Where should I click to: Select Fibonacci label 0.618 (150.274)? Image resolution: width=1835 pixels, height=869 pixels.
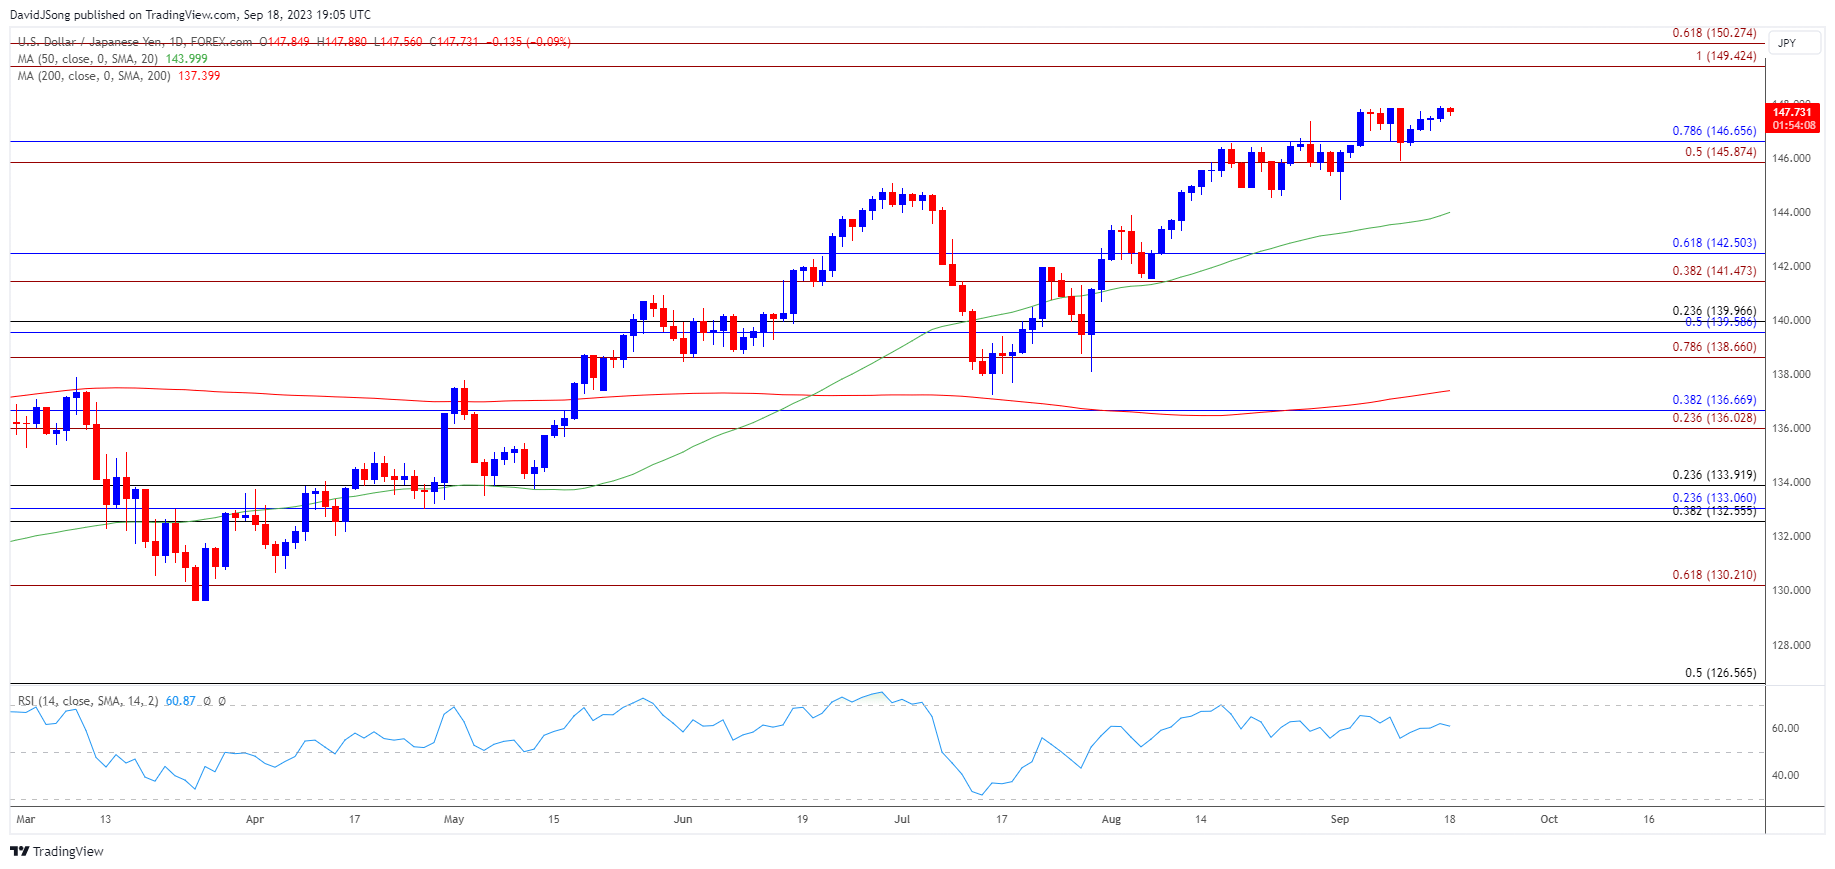tap(1714, 33)
